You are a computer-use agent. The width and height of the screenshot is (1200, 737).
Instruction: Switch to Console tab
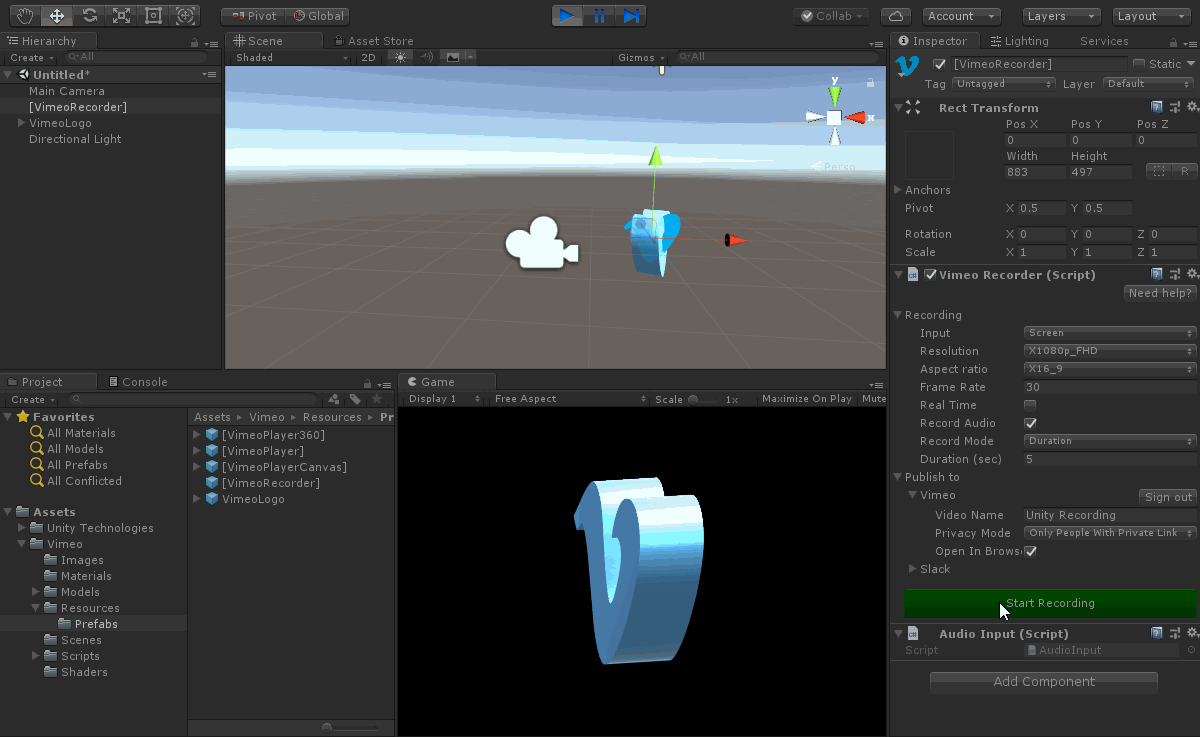[x=137, y=382]
